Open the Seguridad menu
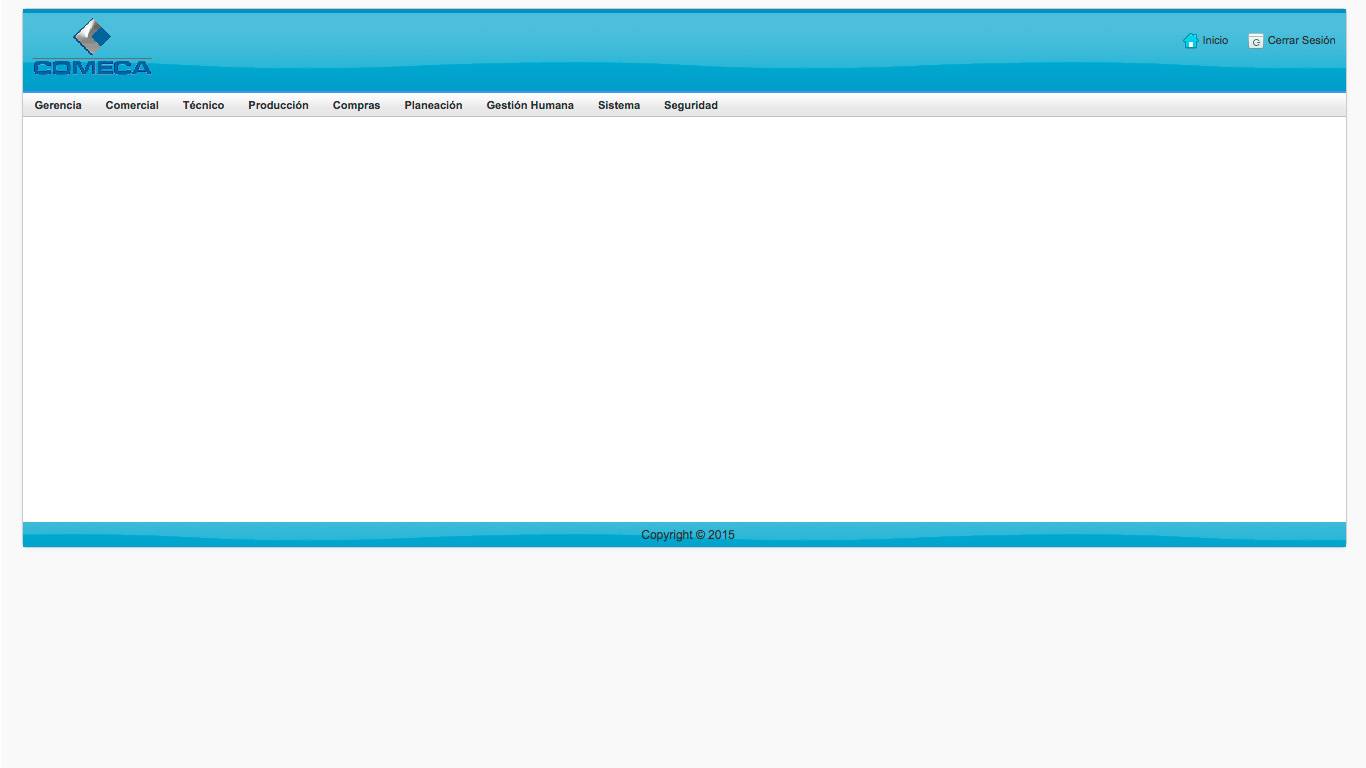Screen dimensions: 1366x768 pos(691,105)
